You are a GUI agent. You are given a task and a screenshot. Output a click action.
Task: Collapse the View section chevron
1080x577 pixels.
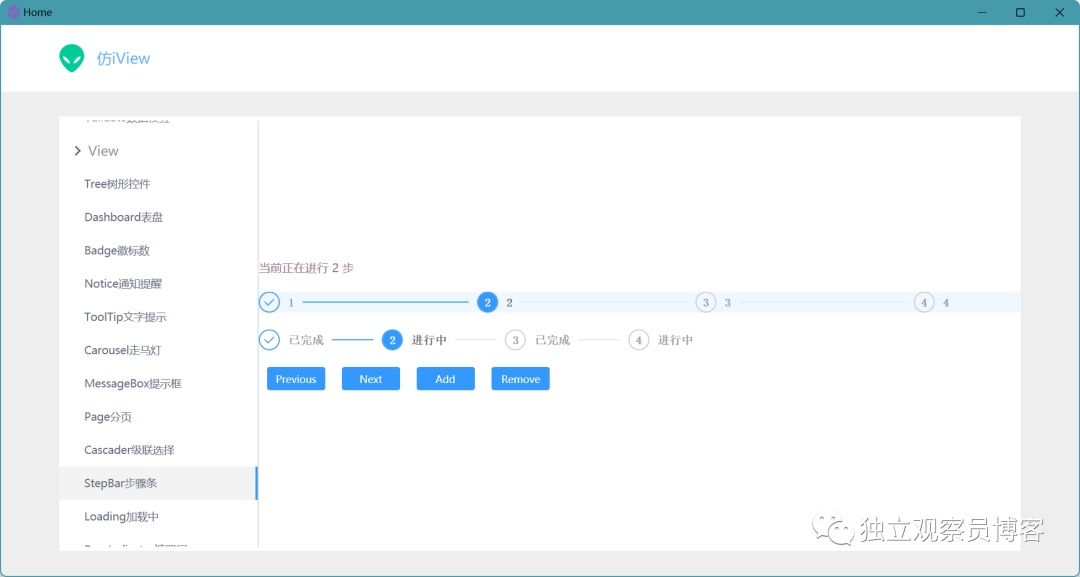pyautogui.click(x=78, y=151)
